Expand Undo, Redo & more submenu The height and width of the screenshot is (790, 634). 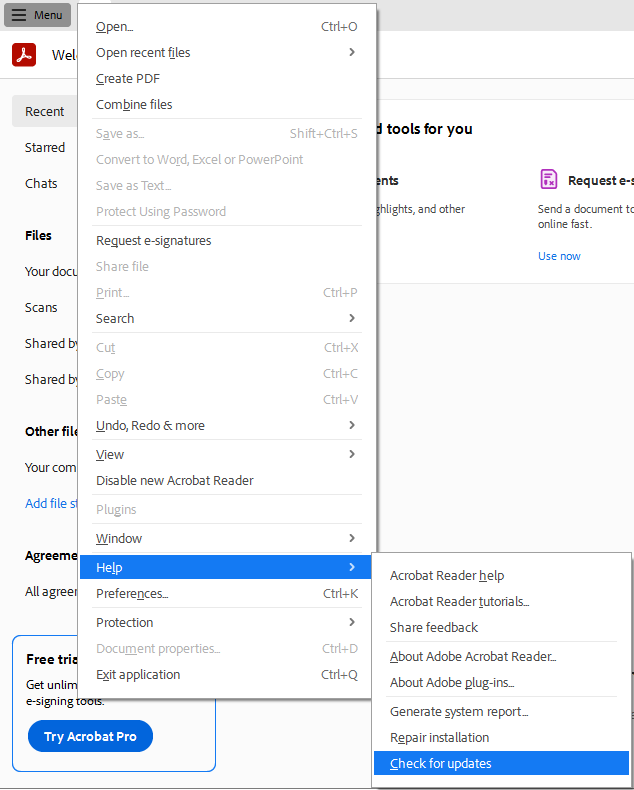click(226, 425)
